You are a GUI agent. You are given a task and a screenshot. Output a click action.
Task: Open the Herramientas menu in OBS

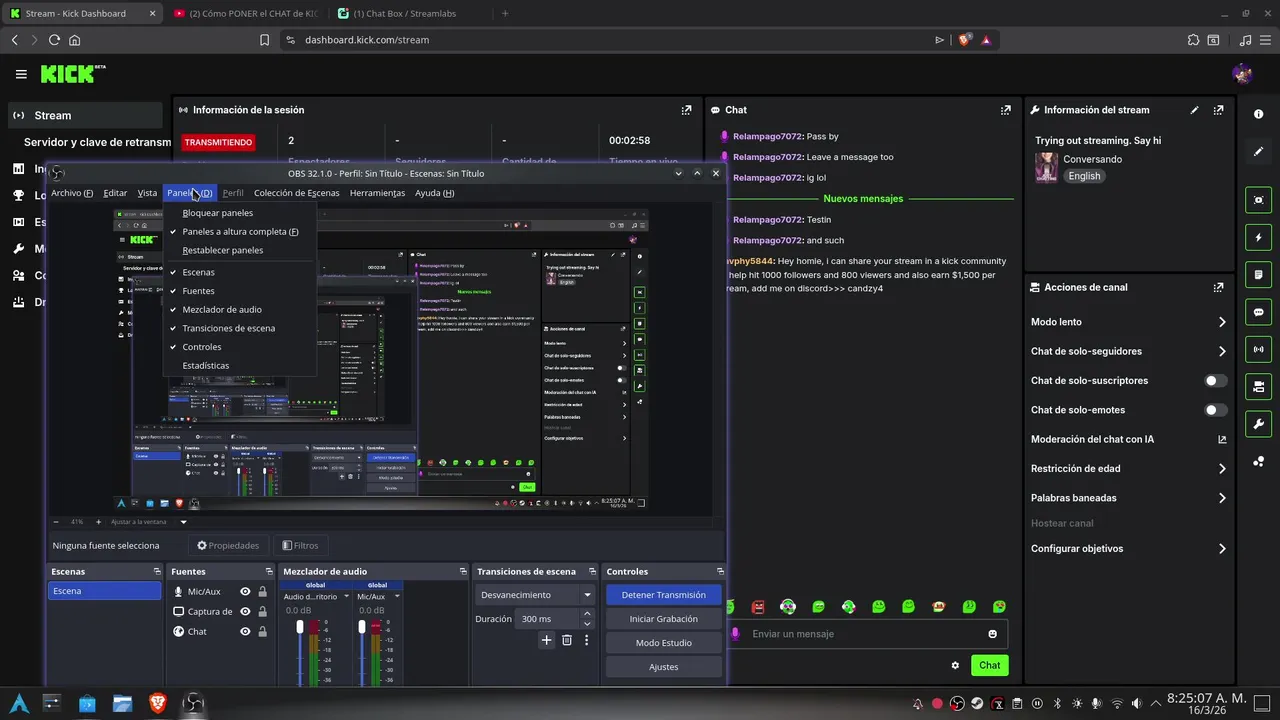click(377, 193)
